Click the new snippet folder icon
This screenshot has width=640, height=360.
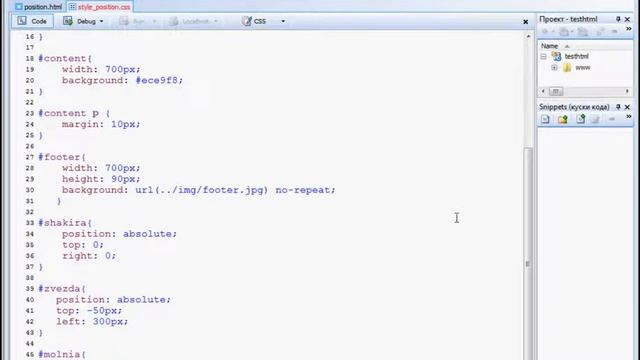click(563, 119)
